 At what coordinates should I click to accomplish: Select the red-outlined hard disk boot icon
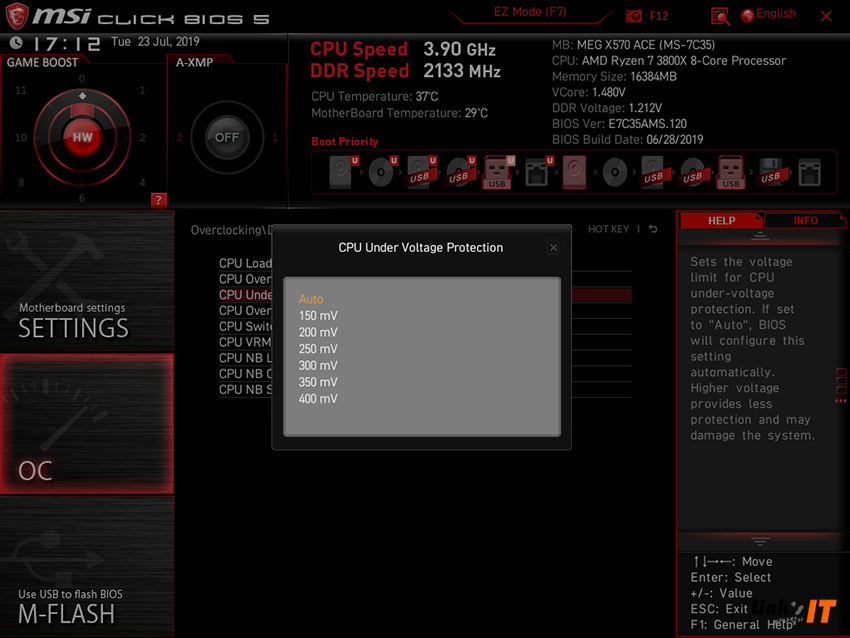pyautogui.click(x=575, y=172)
